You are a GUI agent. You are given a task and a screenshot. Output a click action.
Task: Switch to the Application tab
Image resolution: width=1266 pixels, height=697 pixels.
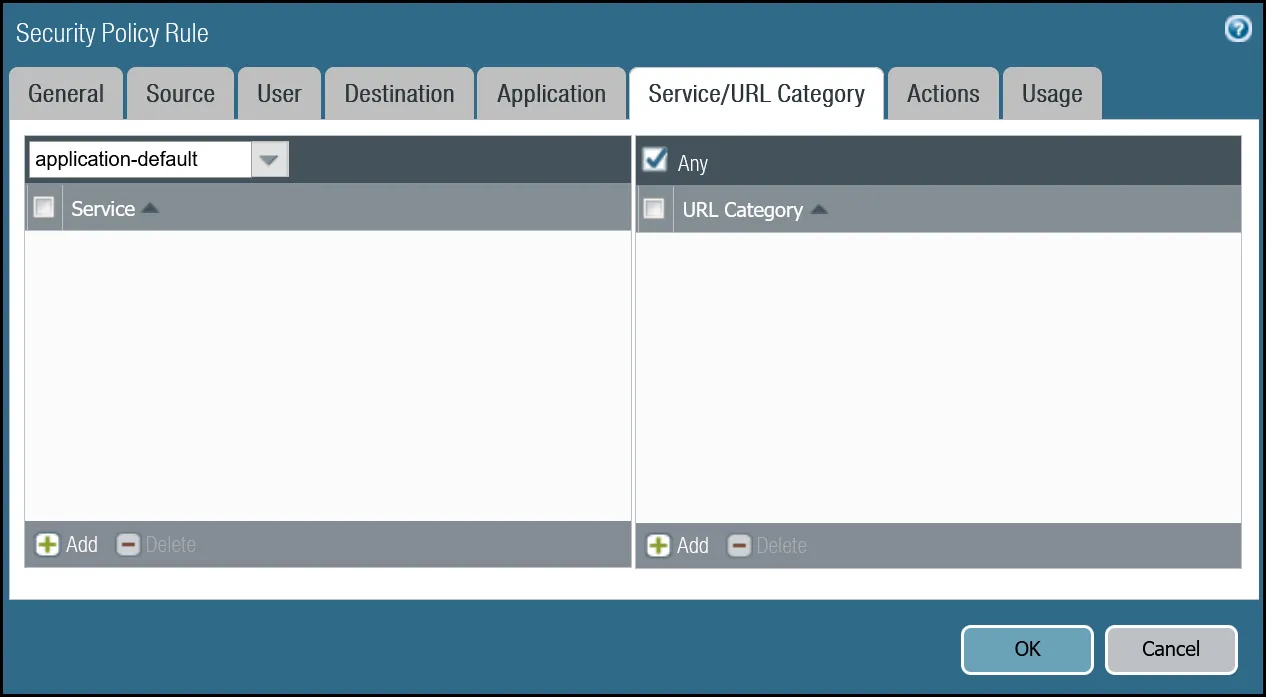(x=551, y=92)
